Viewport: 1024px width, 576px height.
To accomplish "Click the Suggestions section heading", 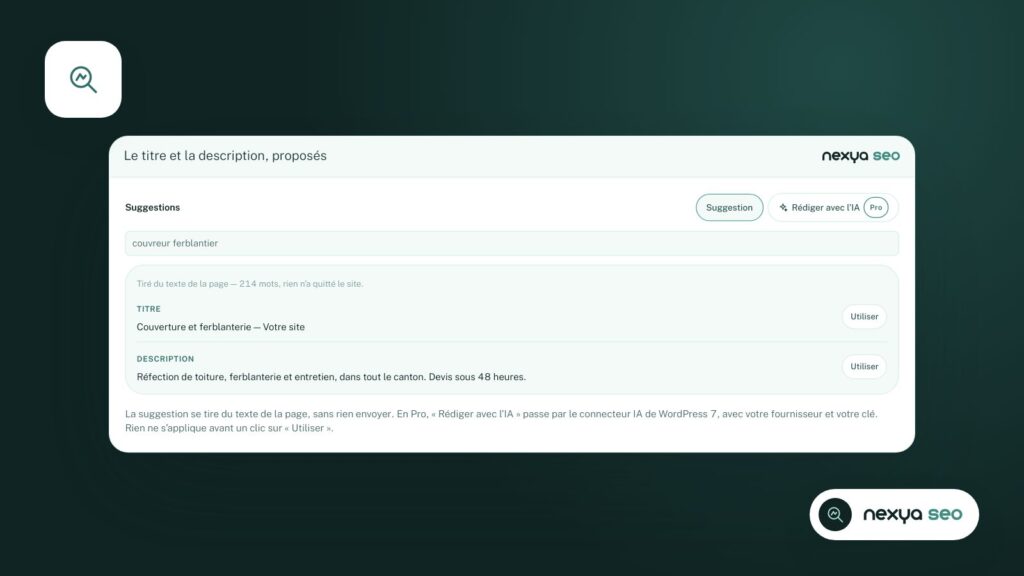I will (152, 208).
